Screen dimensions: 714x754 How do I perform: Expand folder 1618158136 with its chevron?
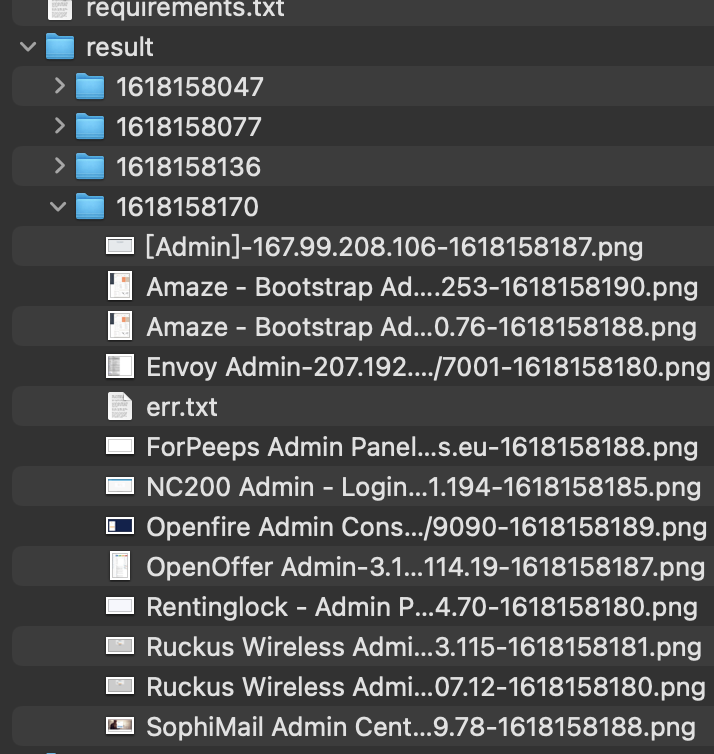[59, 166]
